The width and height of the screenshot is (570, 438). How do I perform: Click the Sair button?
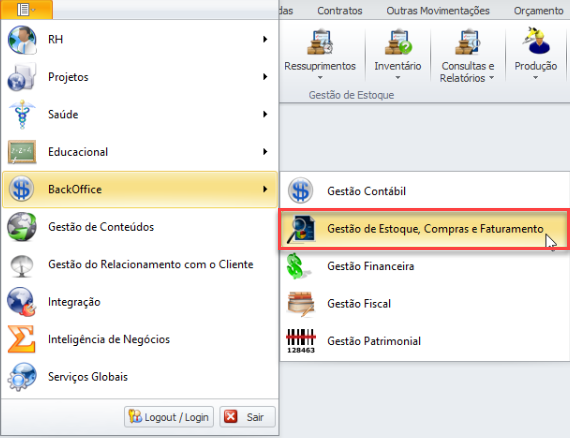[248, 417]
